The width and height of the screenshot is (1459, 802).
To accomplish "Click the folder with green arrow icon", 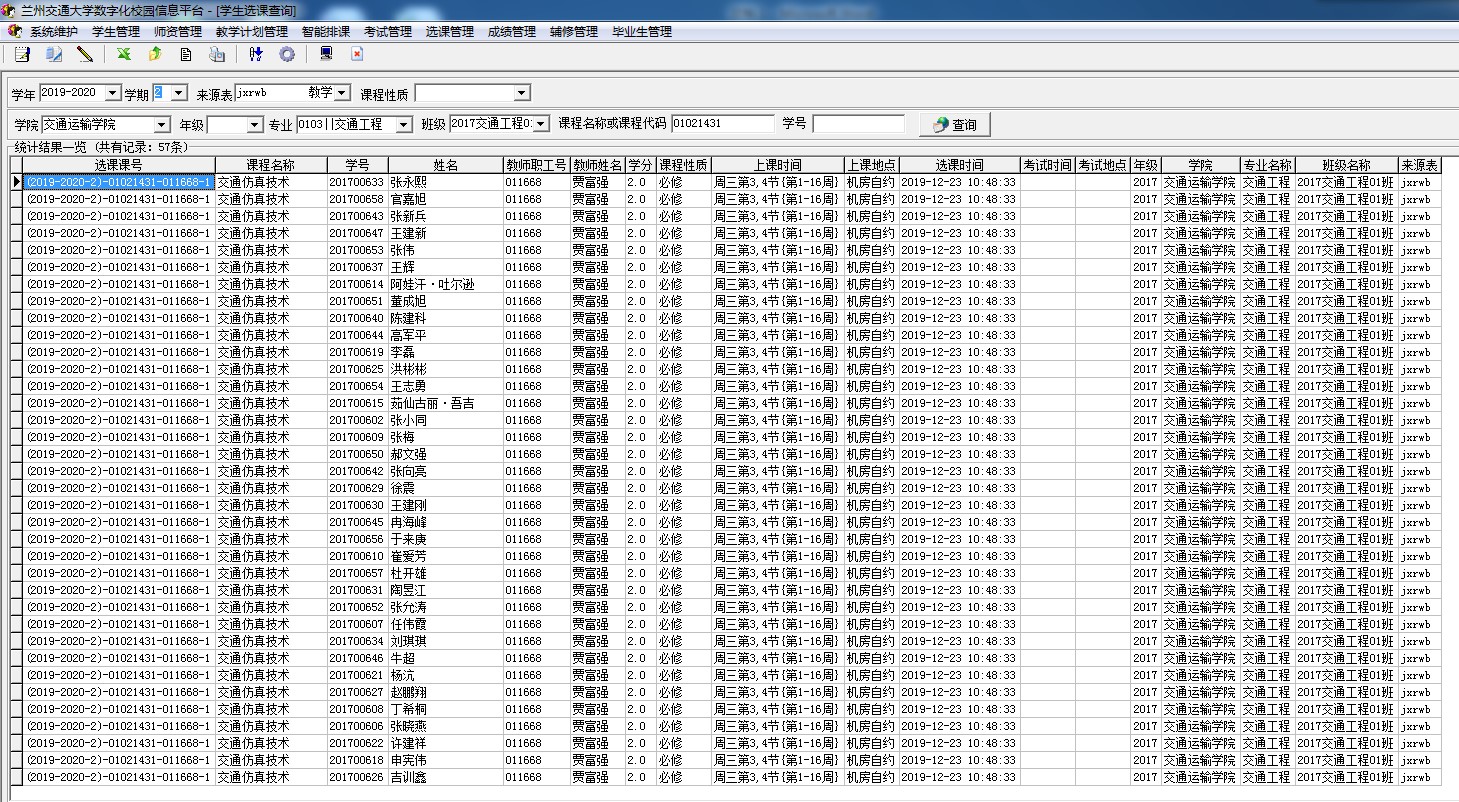I will tap(155, 55).
